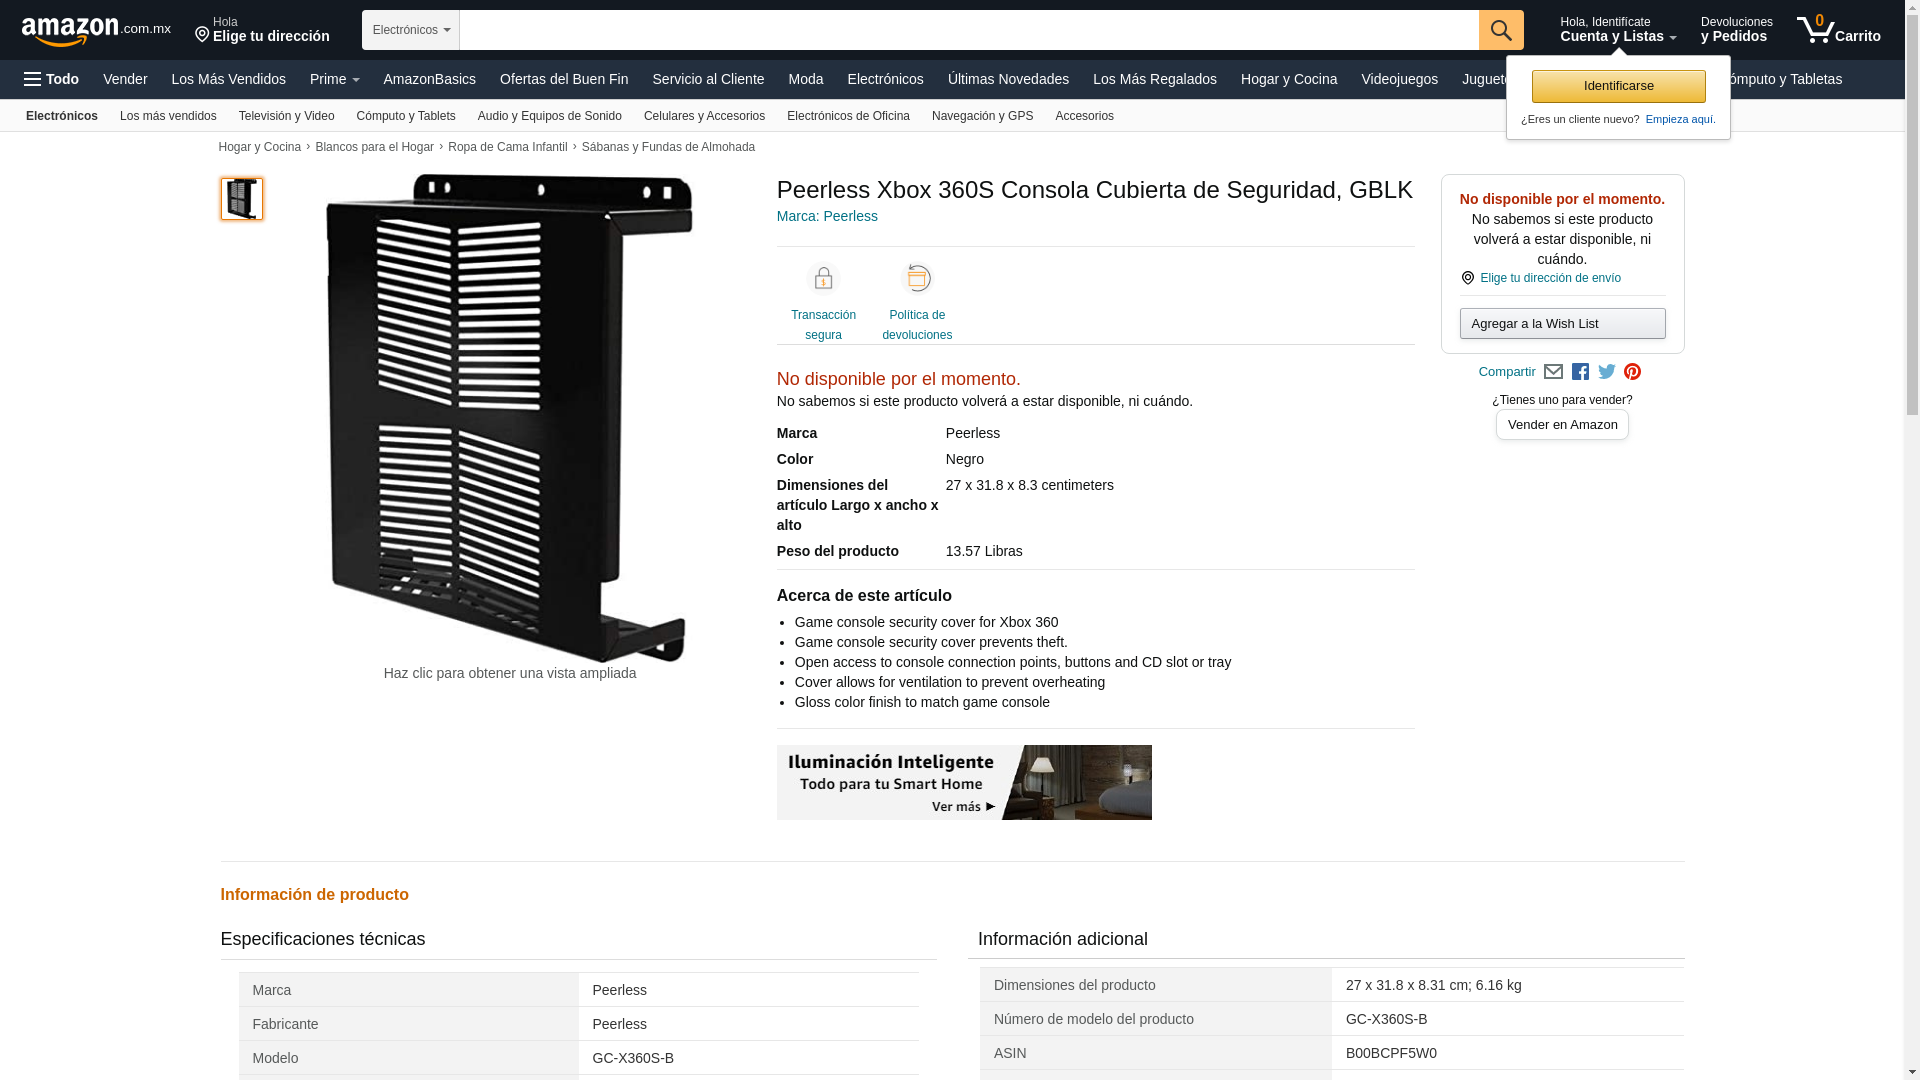Share the product on Pinterest

[1632, 372]
